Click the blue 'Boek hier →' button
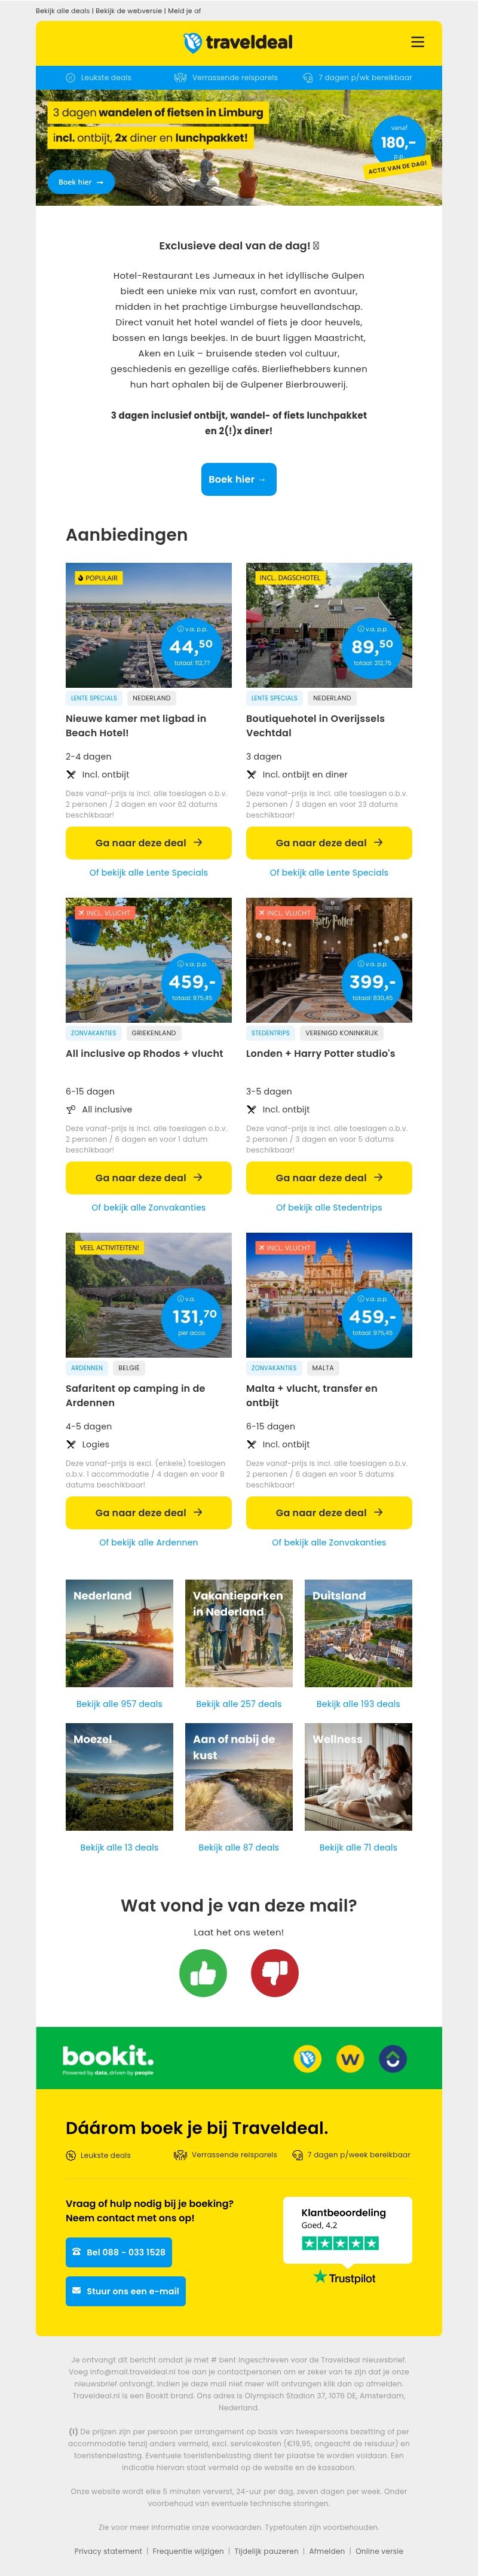Viewport: 478px width, 2576px height. [238, 479]
